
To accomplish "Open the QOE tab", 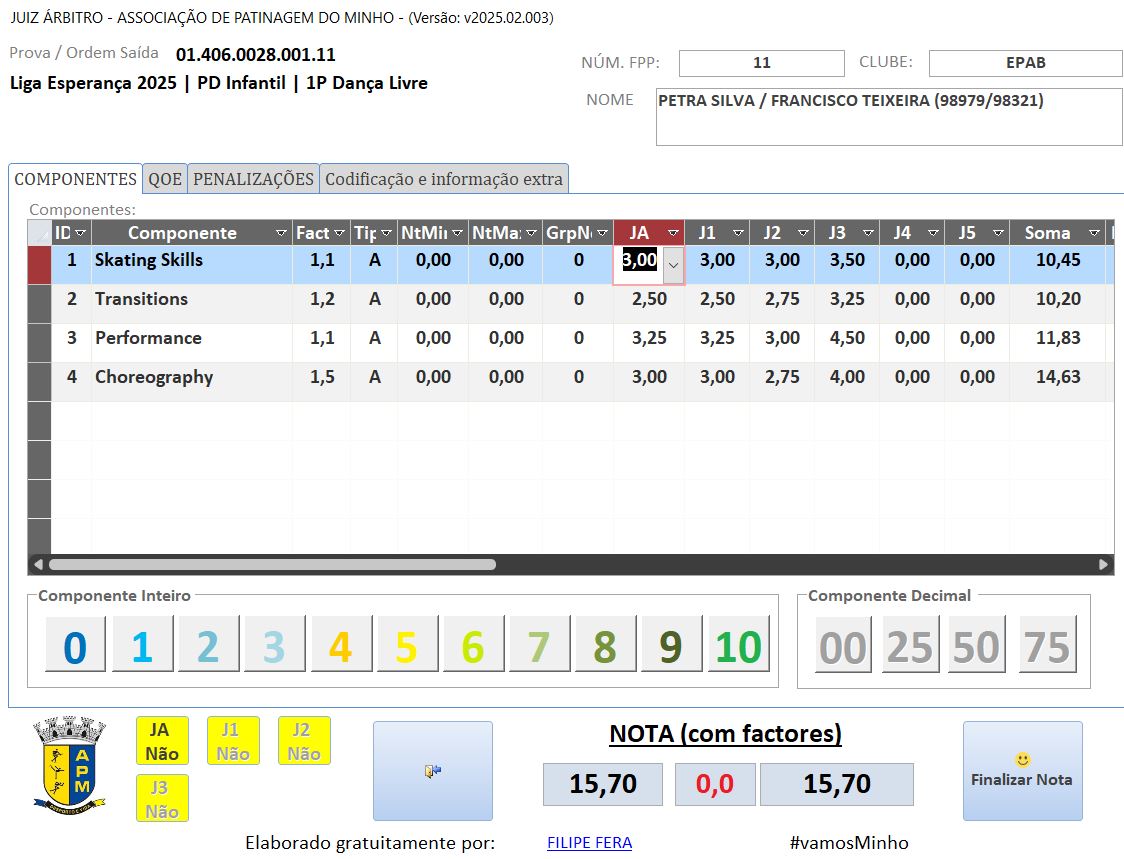I will pos(165,179).
